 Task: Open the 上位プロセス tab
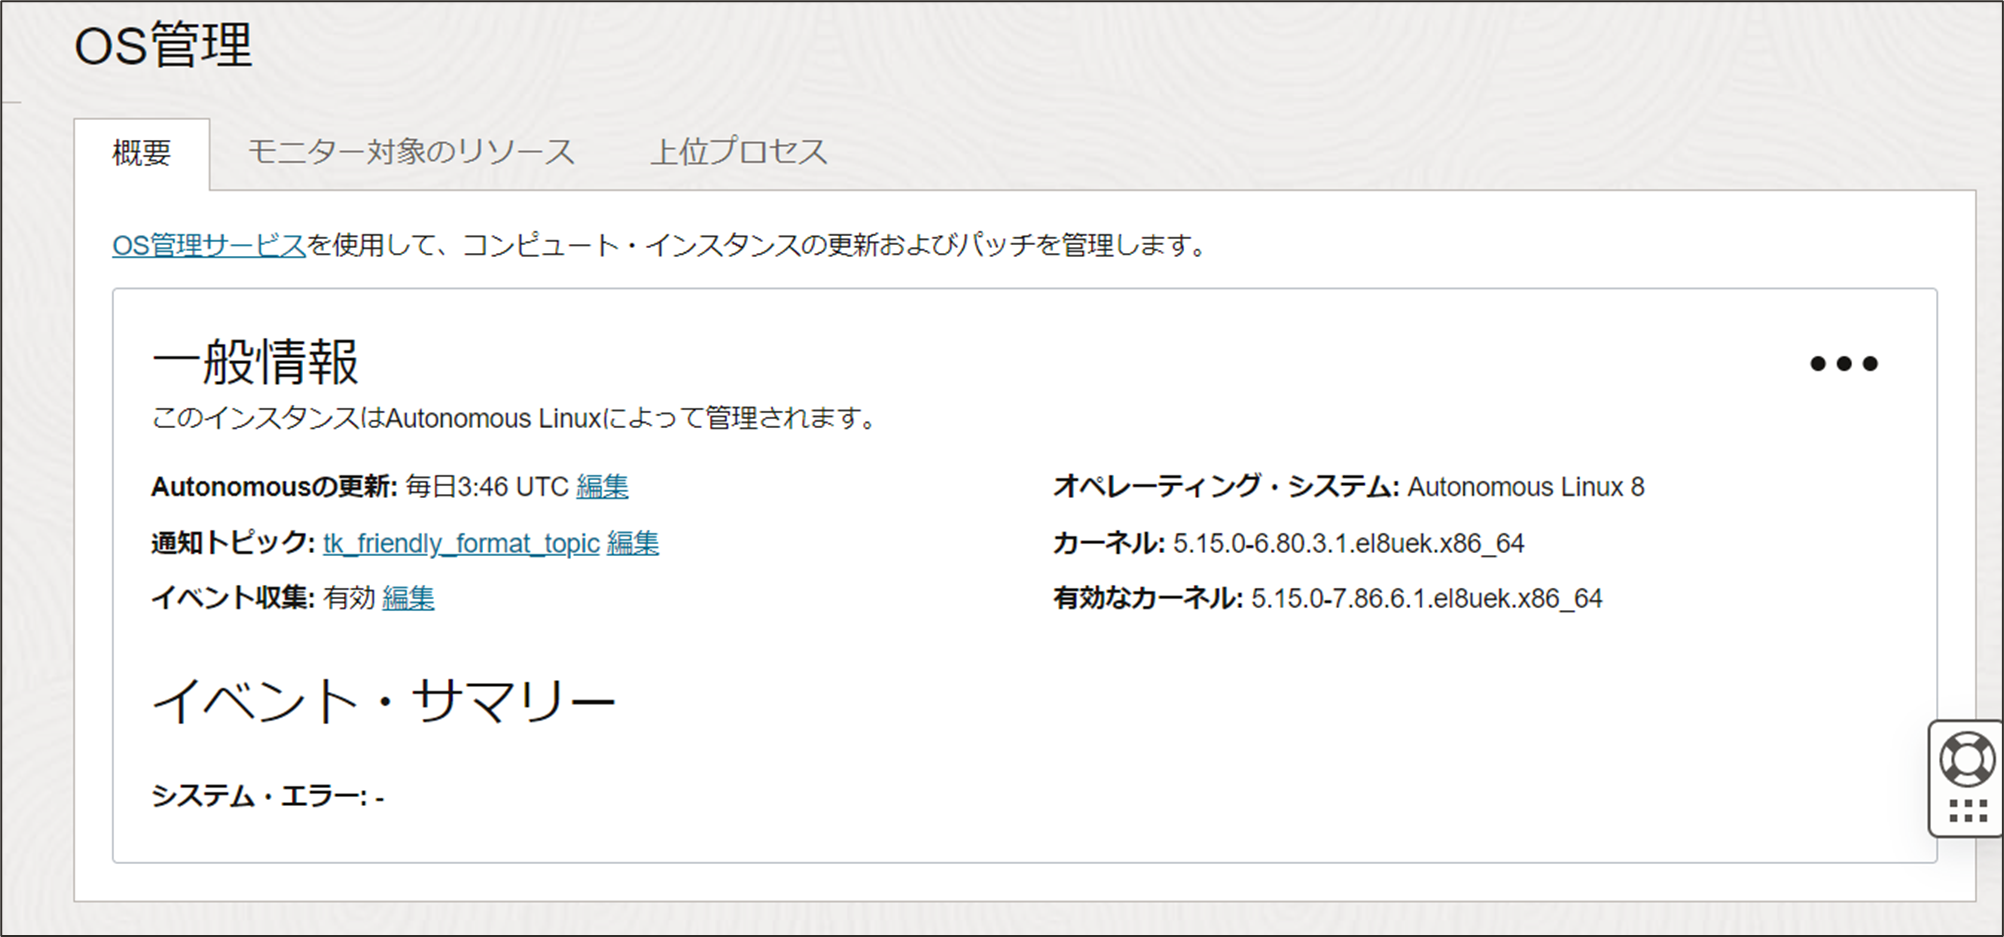tap(739, 152)
